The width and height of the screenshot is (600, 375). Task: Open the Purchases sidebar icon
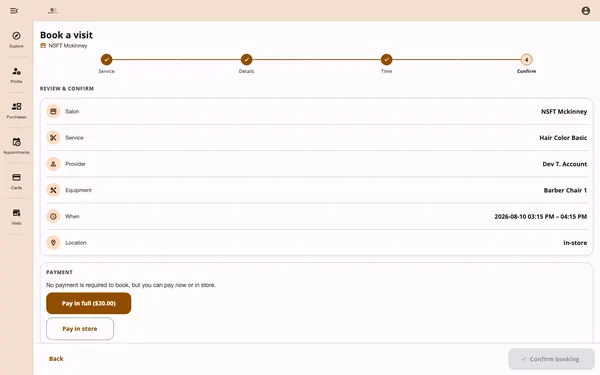point(16,106)
